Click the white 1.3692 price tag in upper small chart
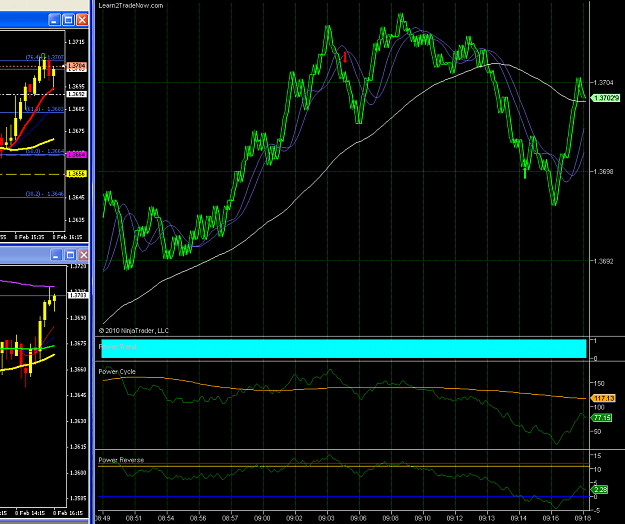The width and height of the screenshot is (625, 524). coord(77,94)
